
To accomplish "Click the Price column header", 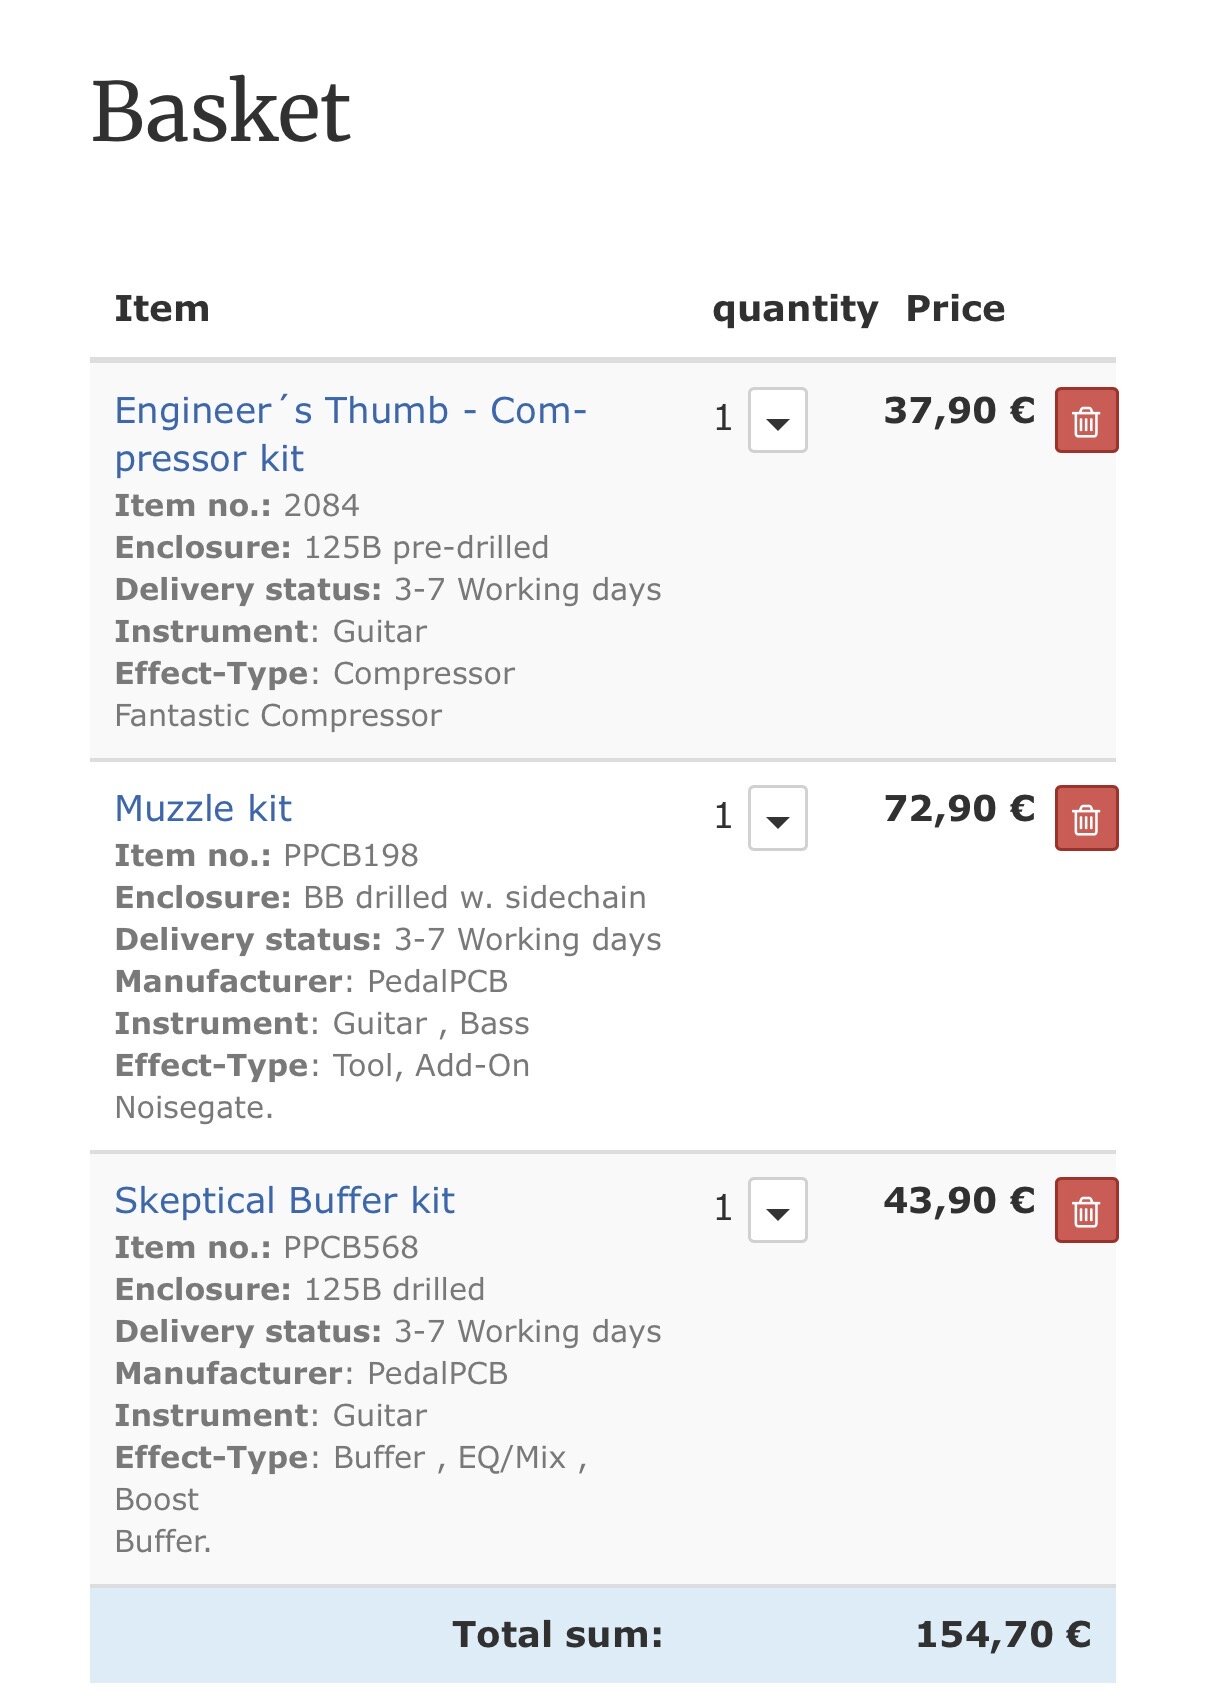I will coord(955,308).
